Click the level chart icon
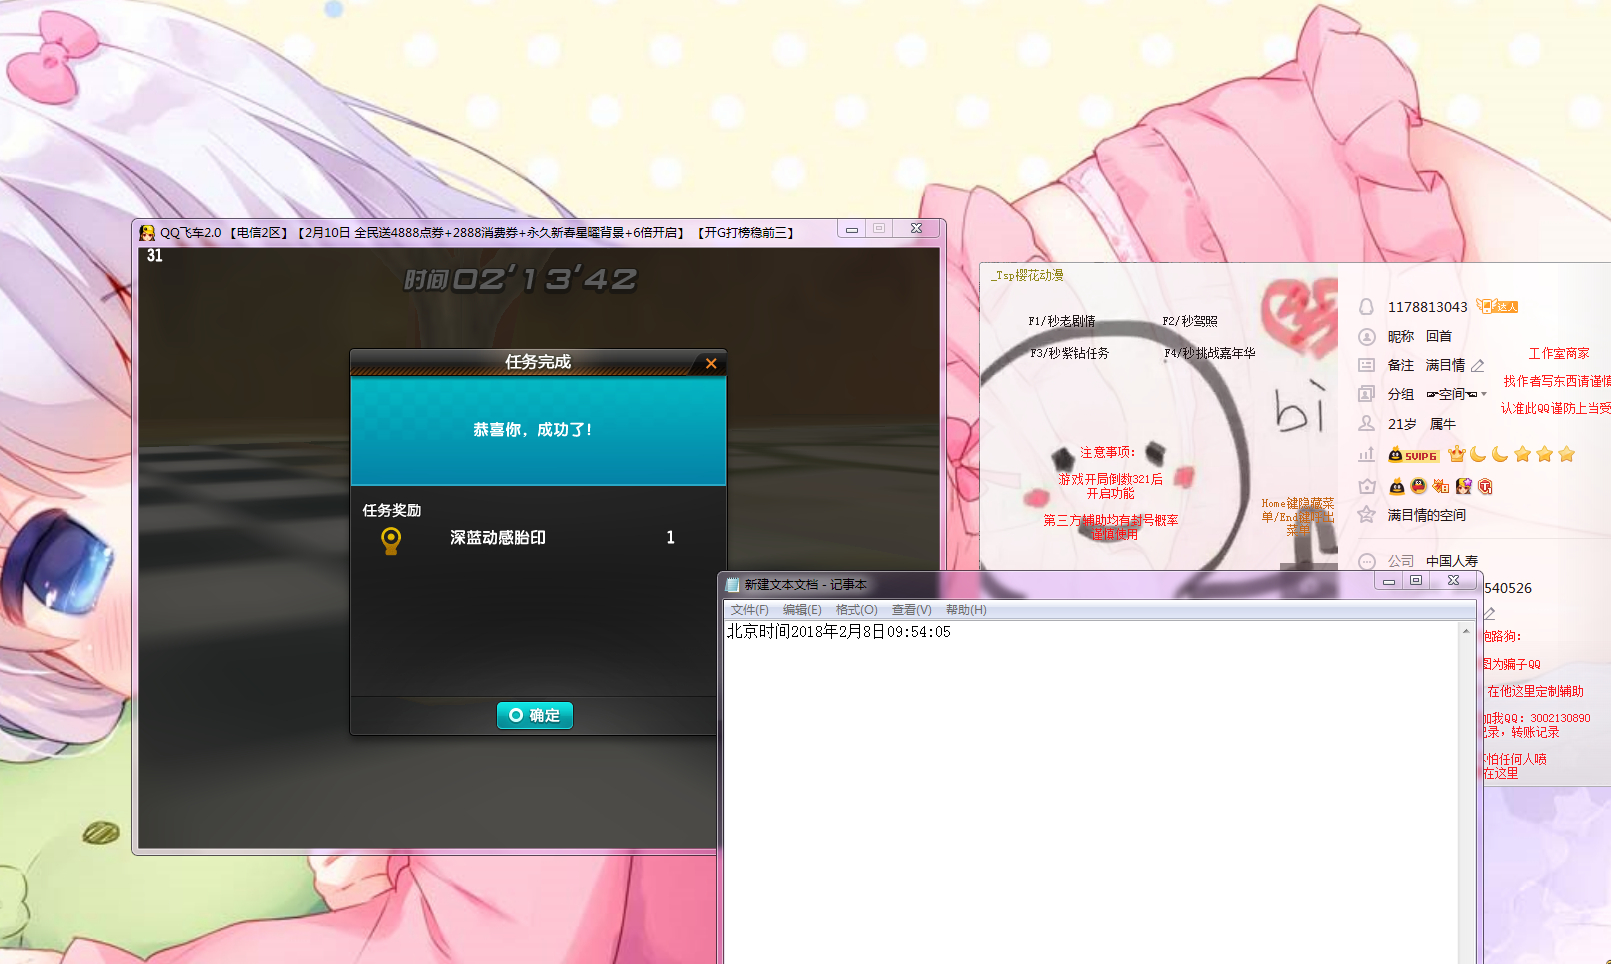This screenshot has height=964, width=1611. (x=1366, y=455)
